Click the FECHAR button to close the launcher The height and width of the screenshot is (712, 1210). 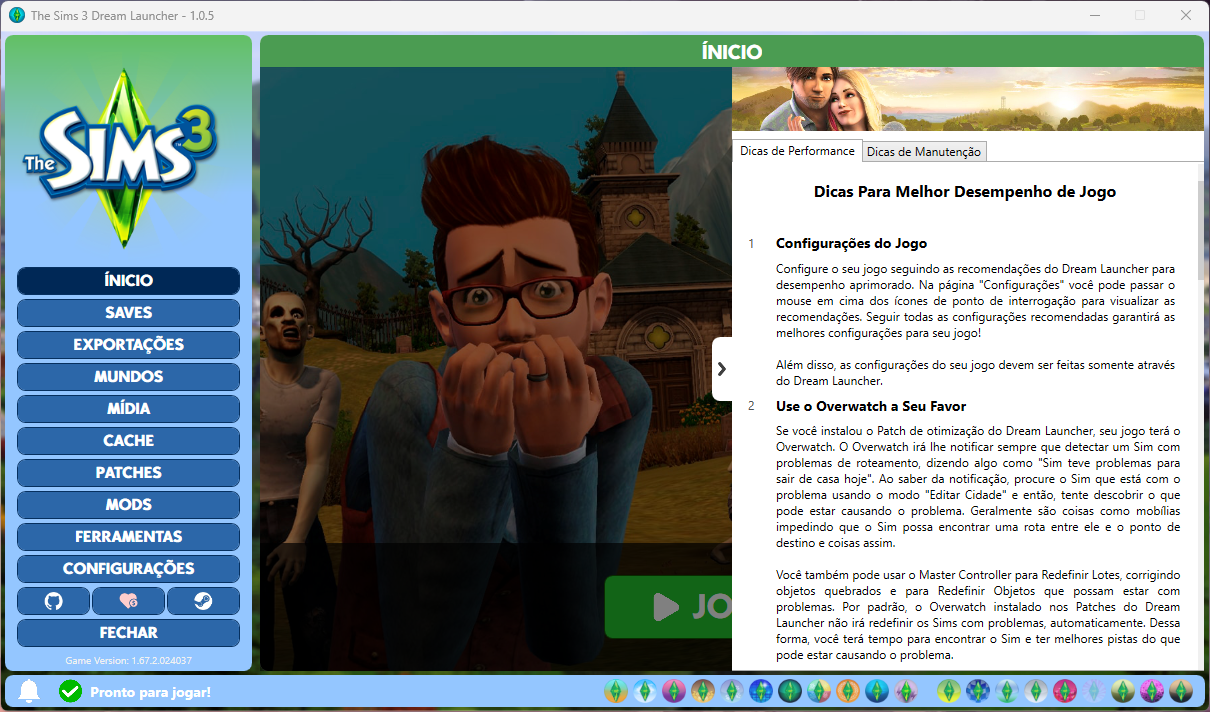tap(128, 633)
